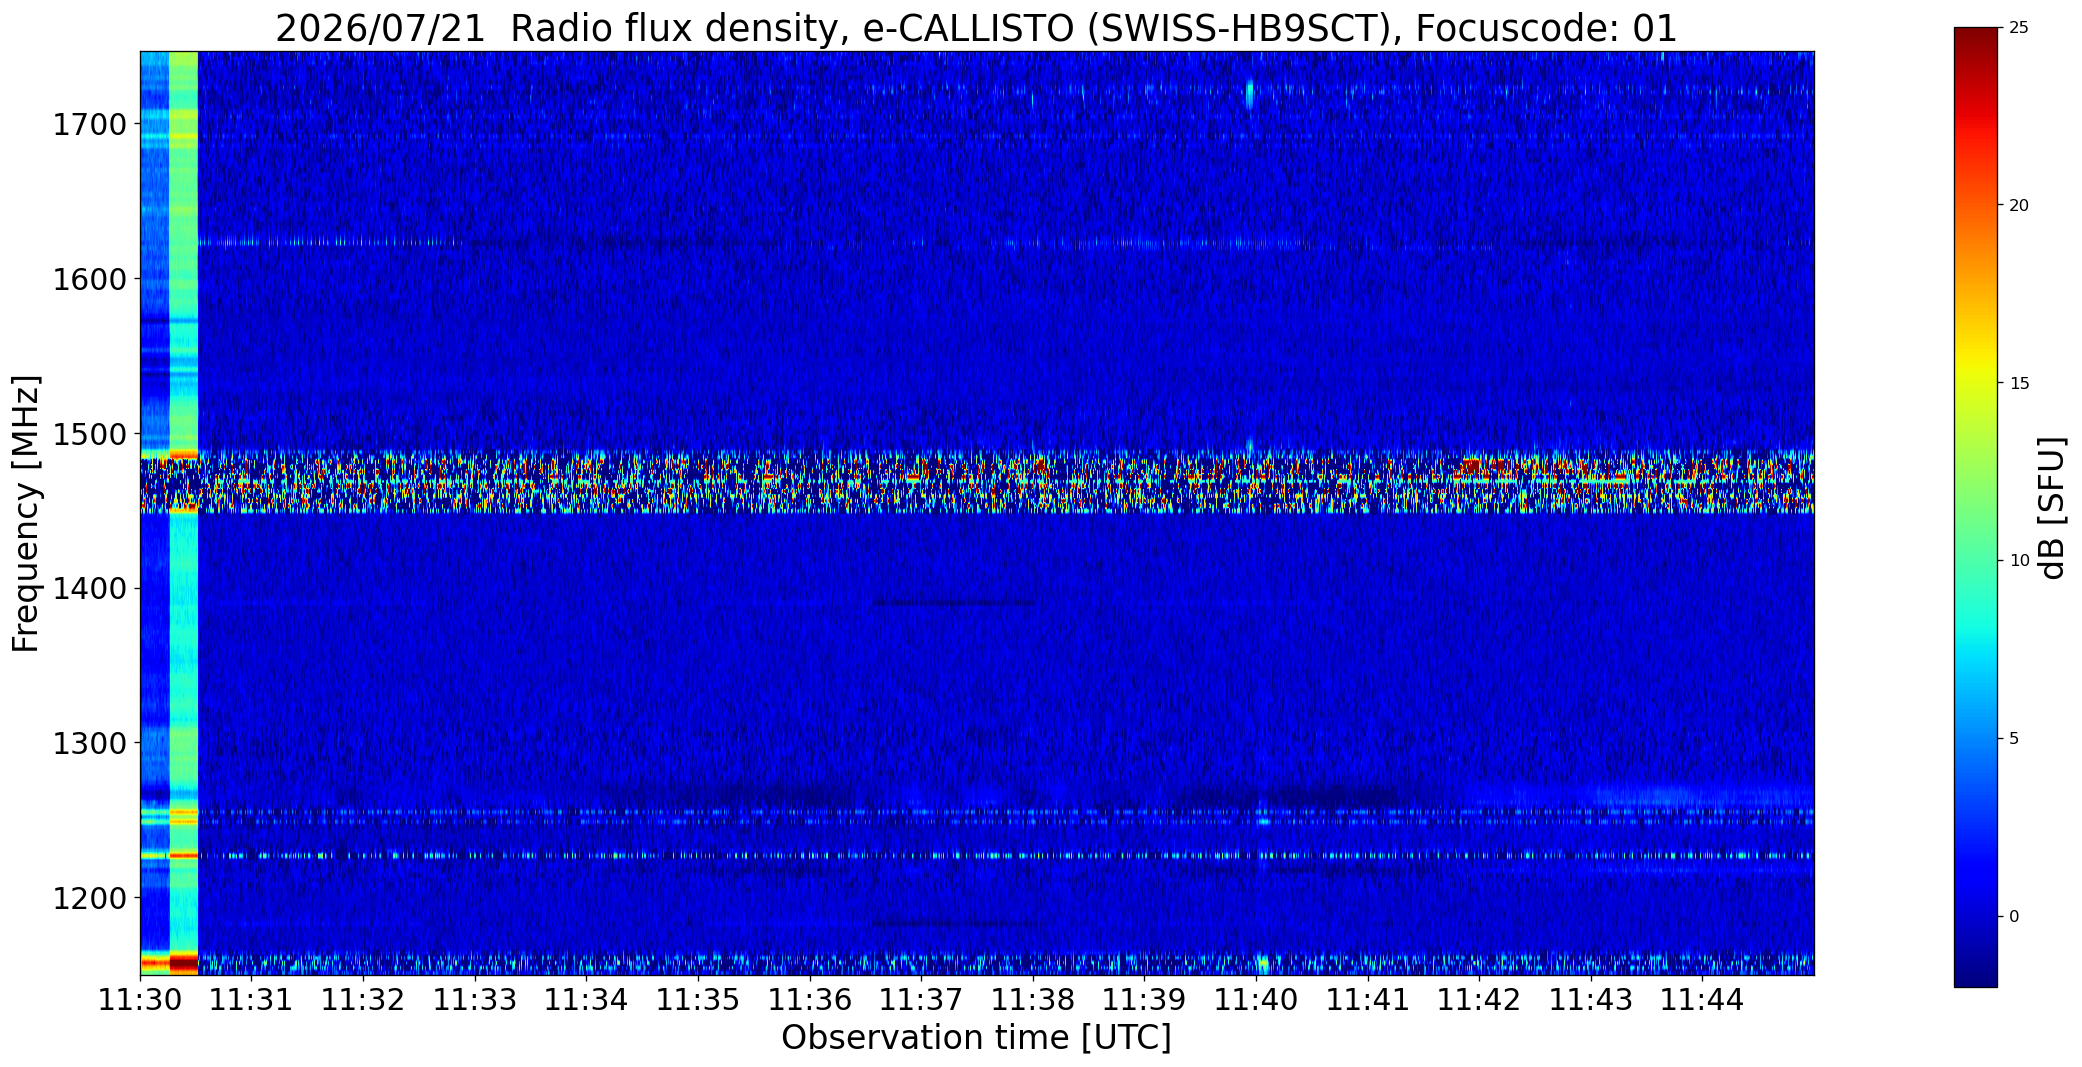Click the Observation time [UTC] axis label
Screen dimensions: 2082x1067
tap(976, 1038)
